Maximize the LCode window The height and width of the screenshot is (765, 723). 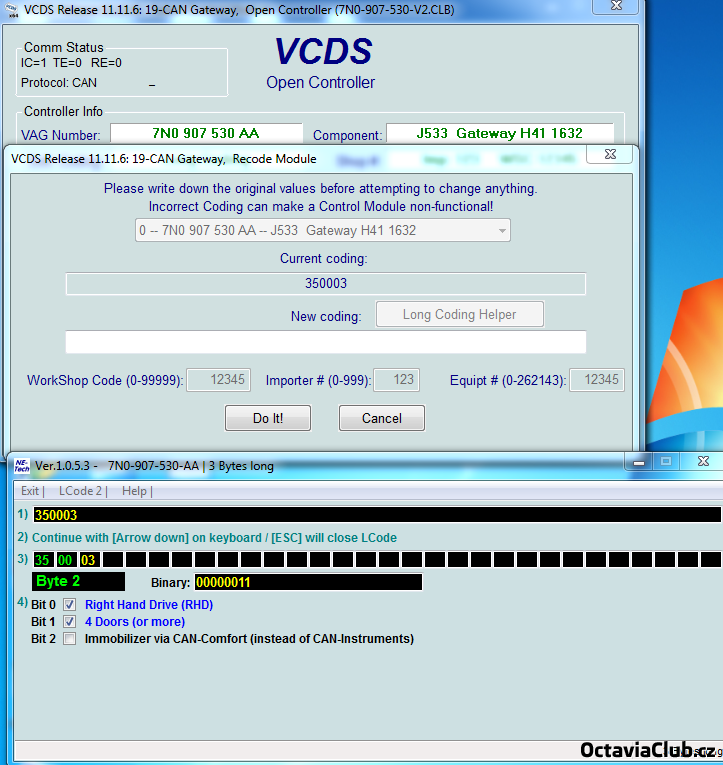665,462
